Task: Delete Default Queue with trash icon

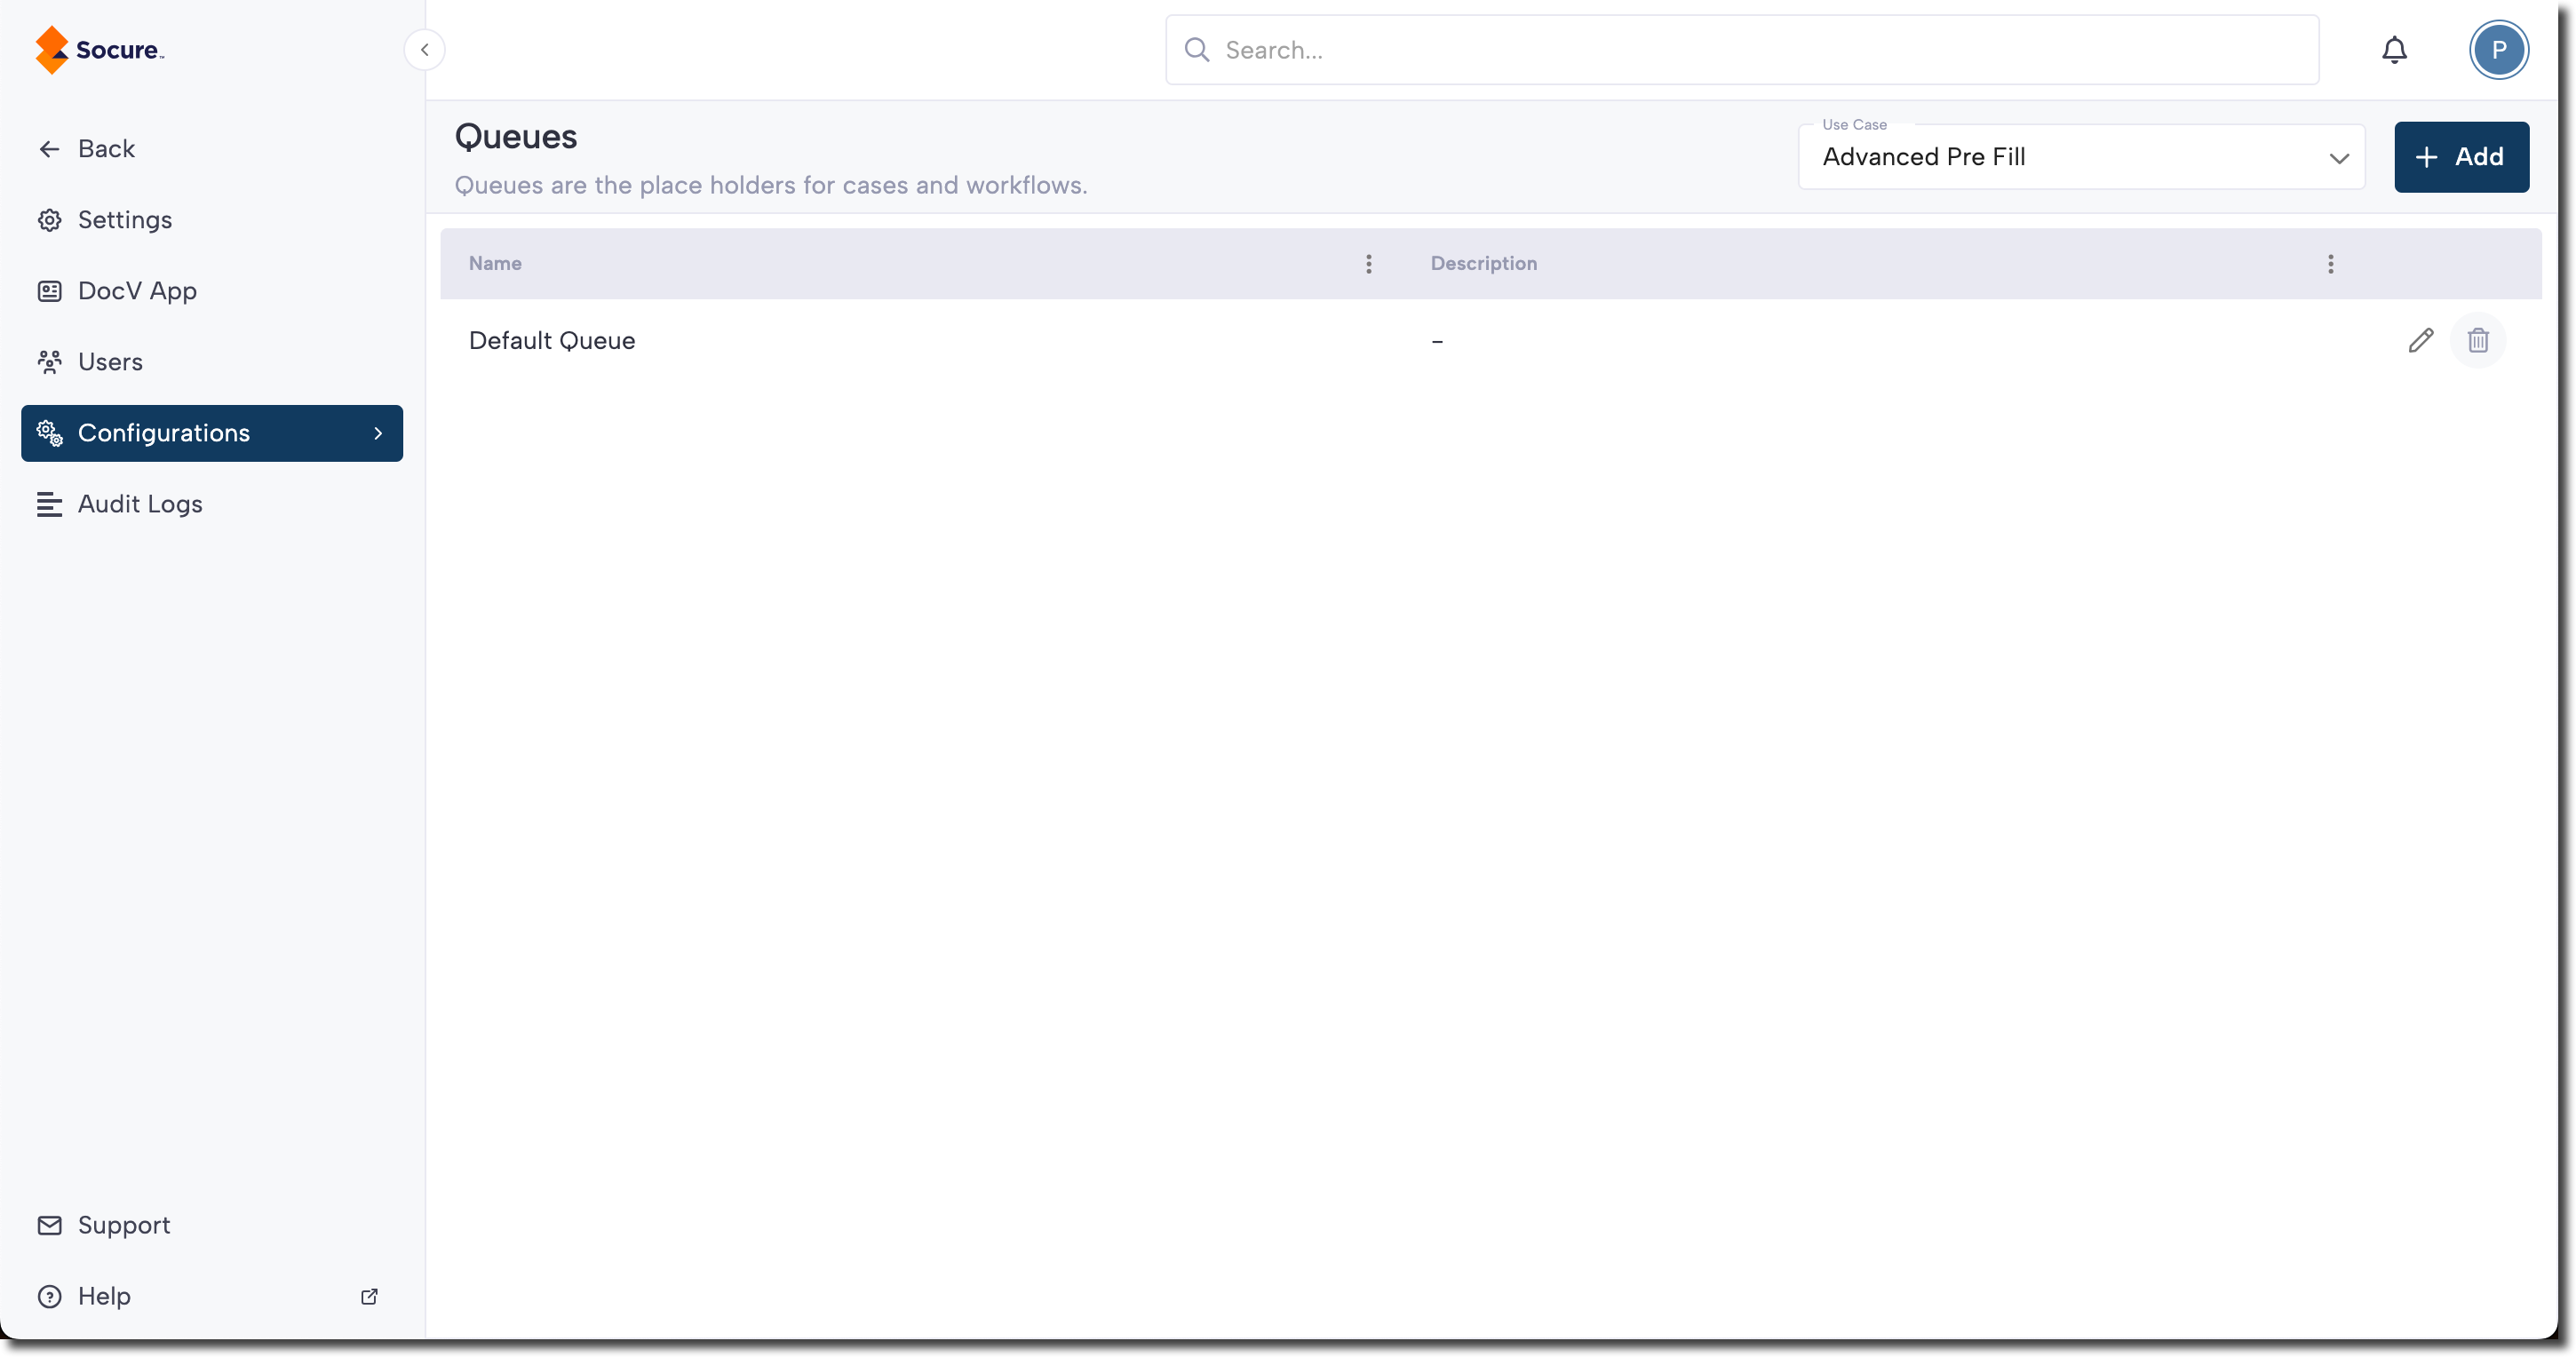Action: click(2477, 341)
